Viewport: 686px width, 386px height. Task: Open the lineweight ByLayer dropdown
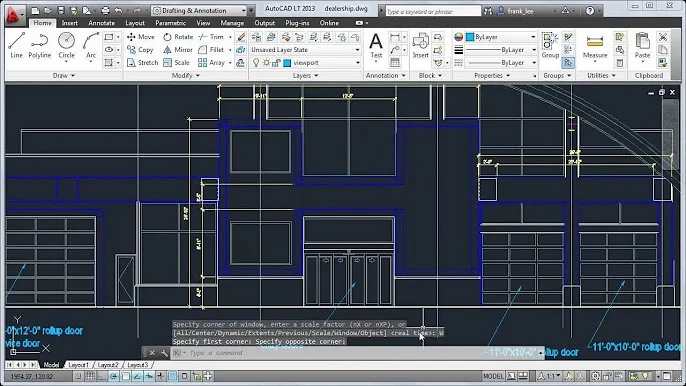(x=501, y=50)
